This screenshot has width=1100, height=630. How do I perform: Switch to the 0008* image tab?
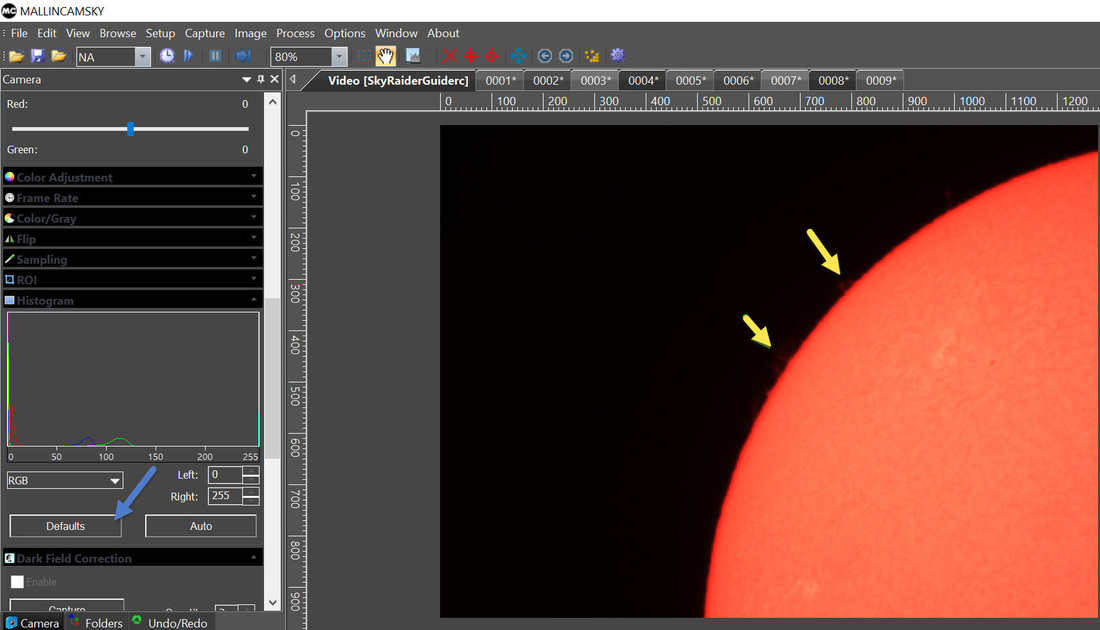[x=833, y=81]
